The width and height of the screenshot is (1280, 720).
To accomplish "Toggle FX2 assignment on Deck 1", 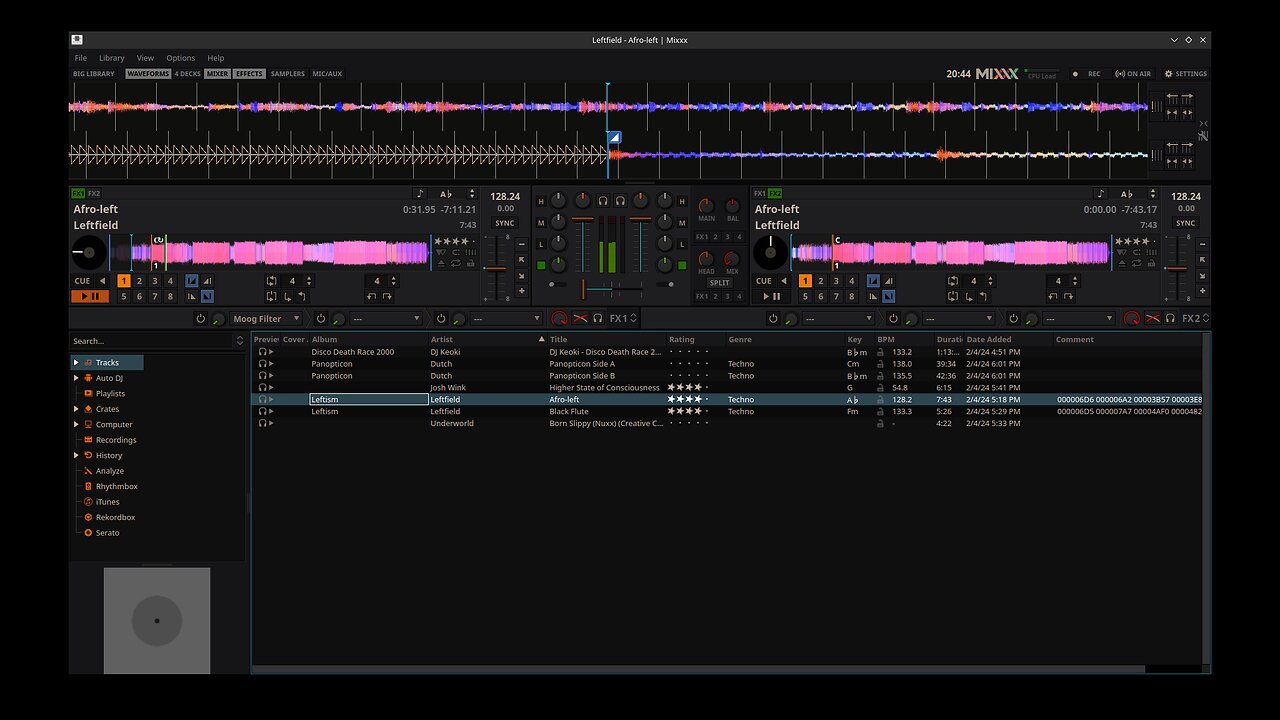I will pos(94,193).
